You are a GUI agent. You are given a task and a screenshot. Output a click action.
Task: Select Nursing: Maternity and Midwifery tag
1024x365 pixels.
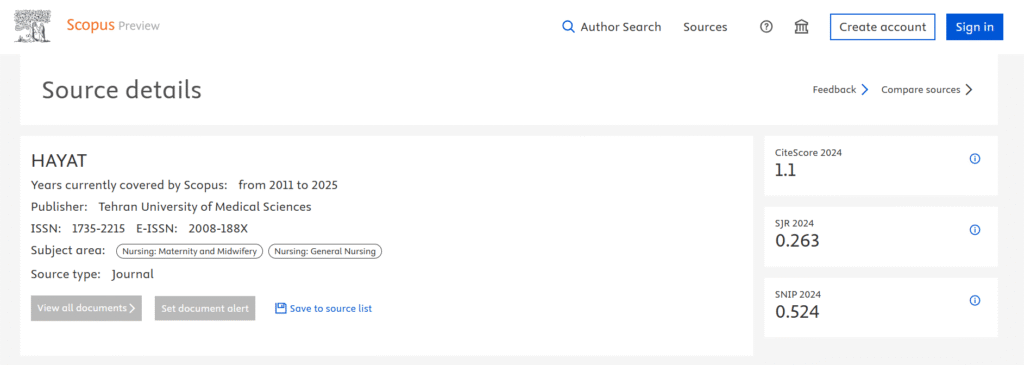190,251
